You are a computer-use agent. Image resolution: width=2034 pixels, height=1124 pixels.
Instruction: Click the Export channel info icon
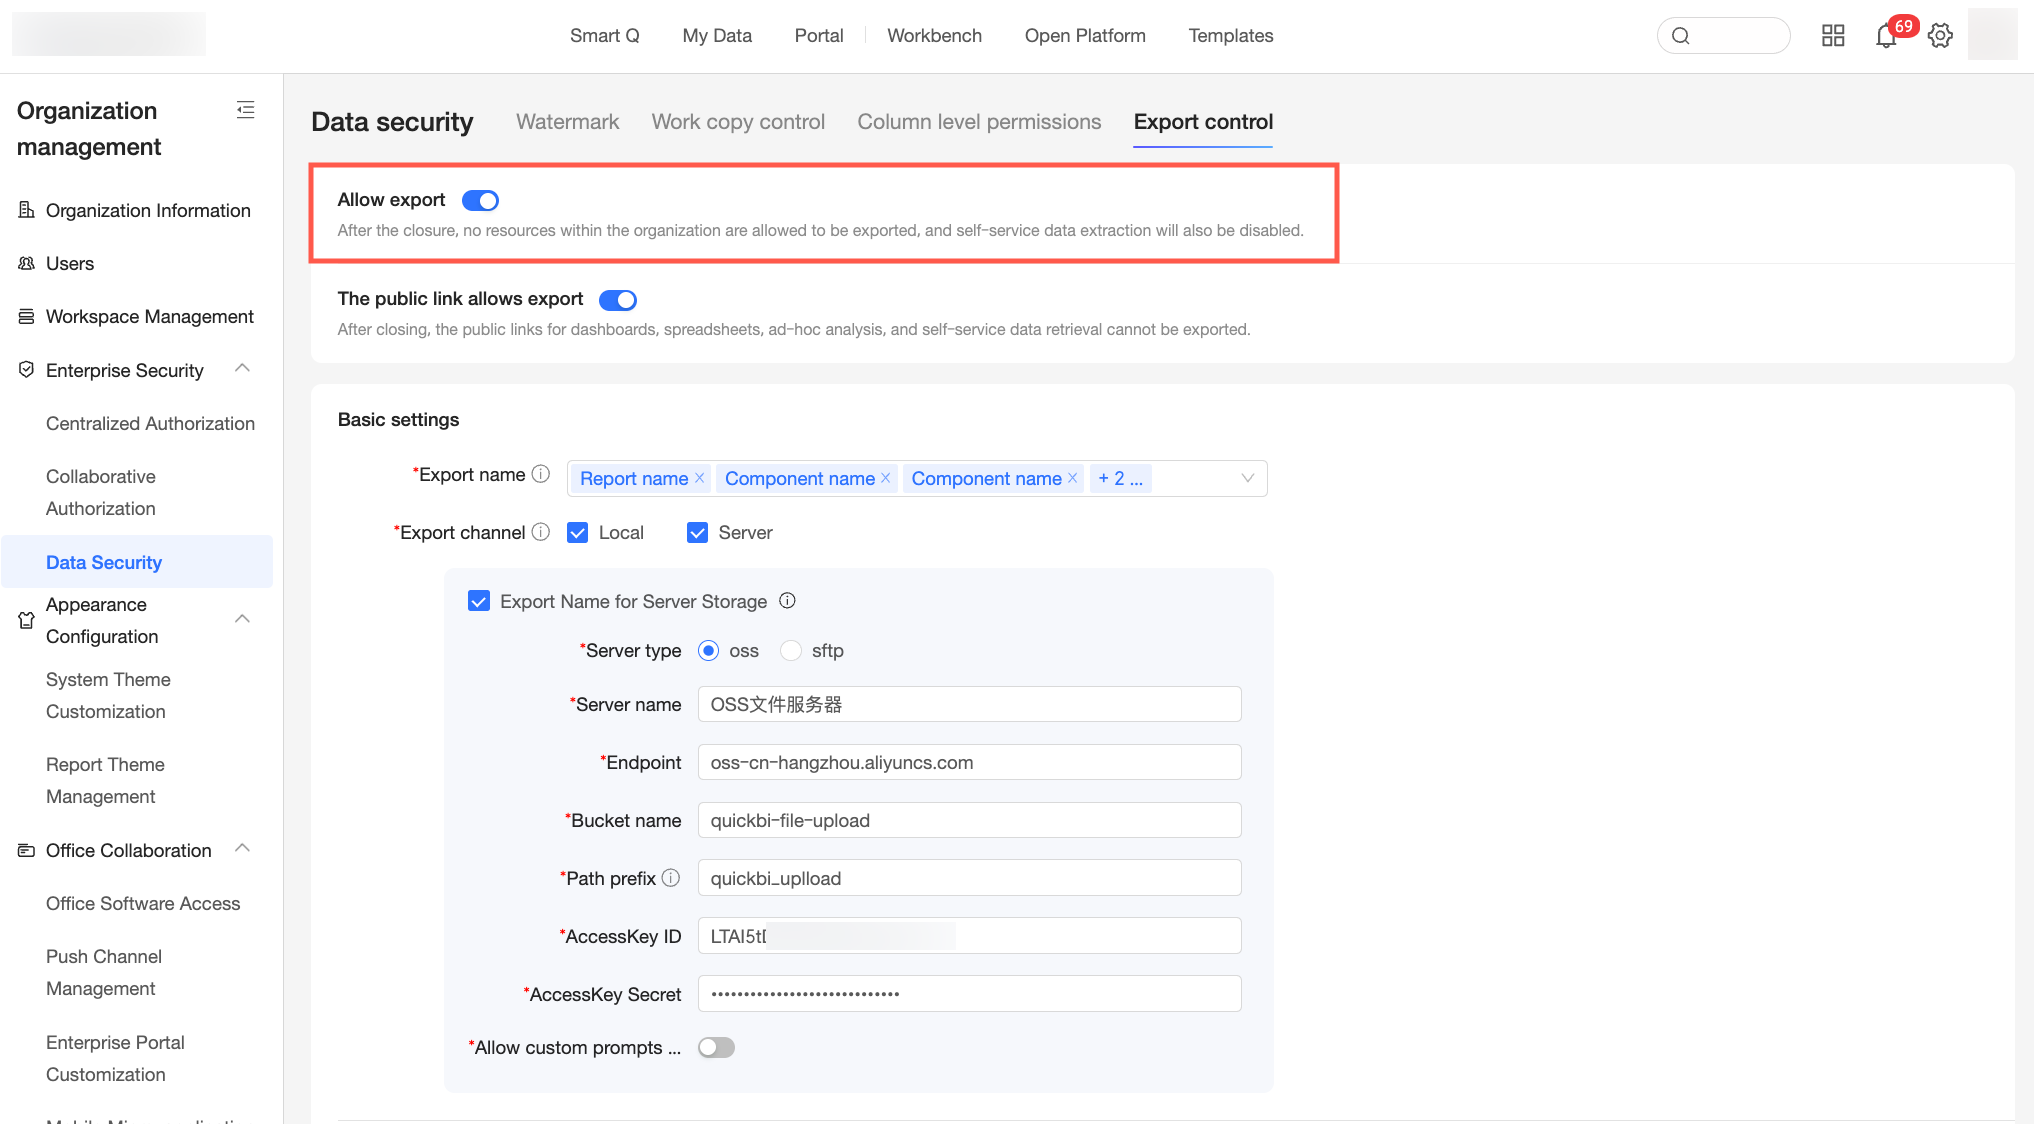tap(541, 532)
